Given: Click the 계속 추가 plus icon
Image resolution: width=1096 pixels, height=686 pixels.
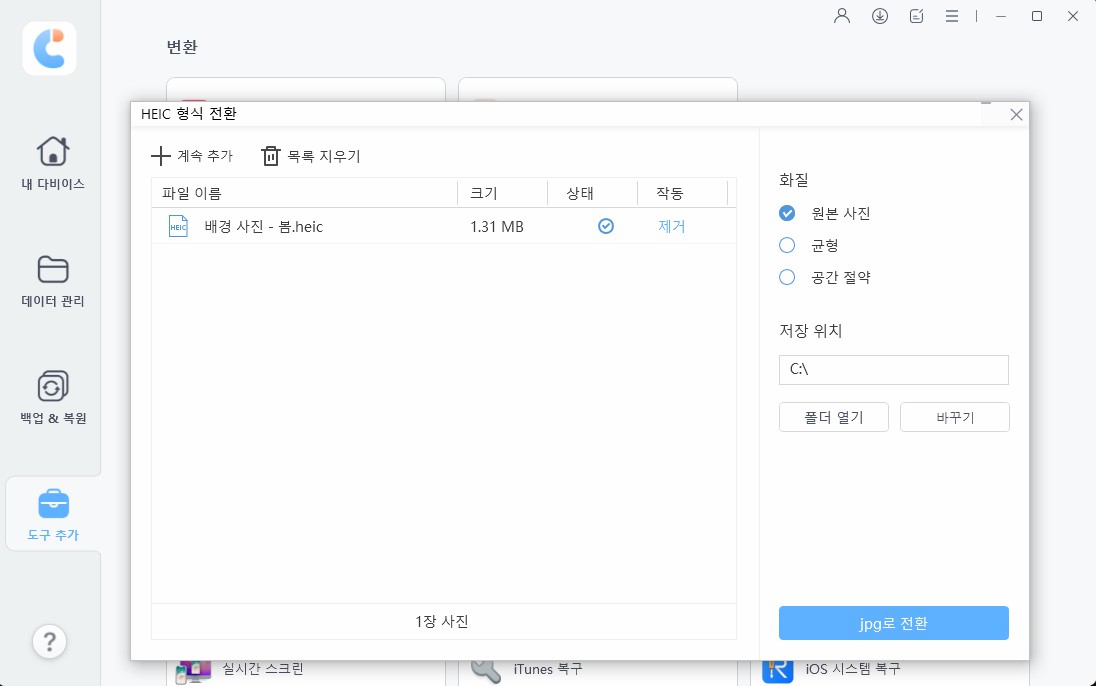Looking at the screenshot, I should 162,156.
